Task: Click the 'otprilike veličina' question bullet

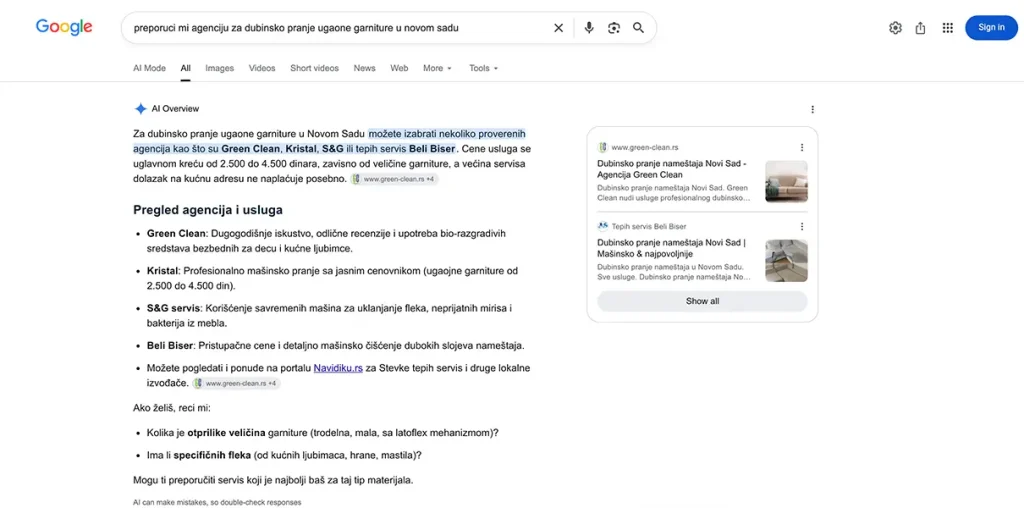Action: [x=323, y=432]
